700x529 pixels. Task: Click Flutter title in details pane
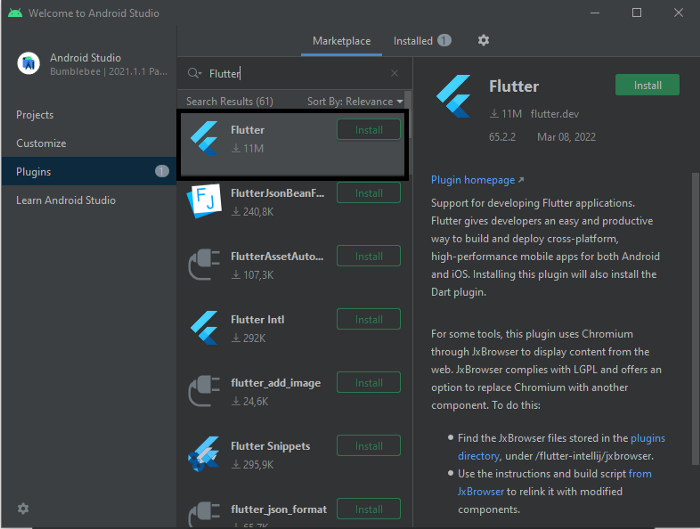tap(514, 86)
